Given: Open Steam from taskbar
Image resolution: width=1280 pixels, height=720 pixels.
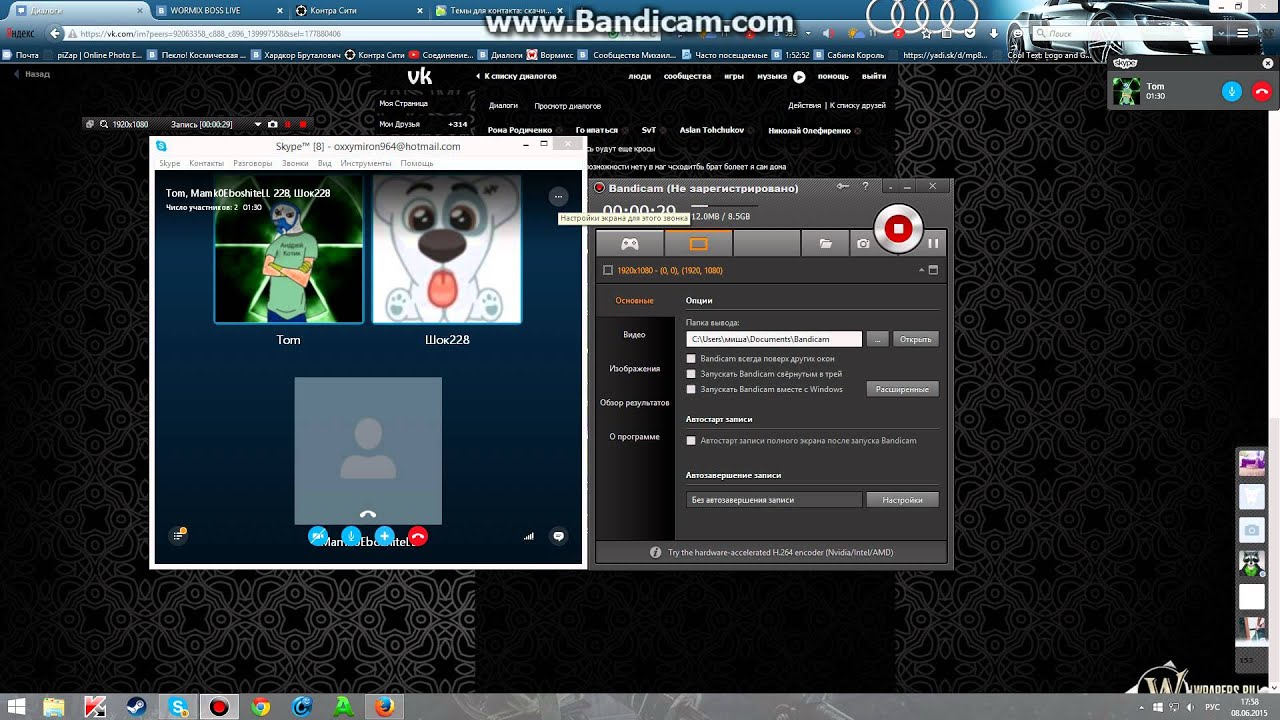Looking at the screenshot, I should pyautogui.click(x=136, y=707).
